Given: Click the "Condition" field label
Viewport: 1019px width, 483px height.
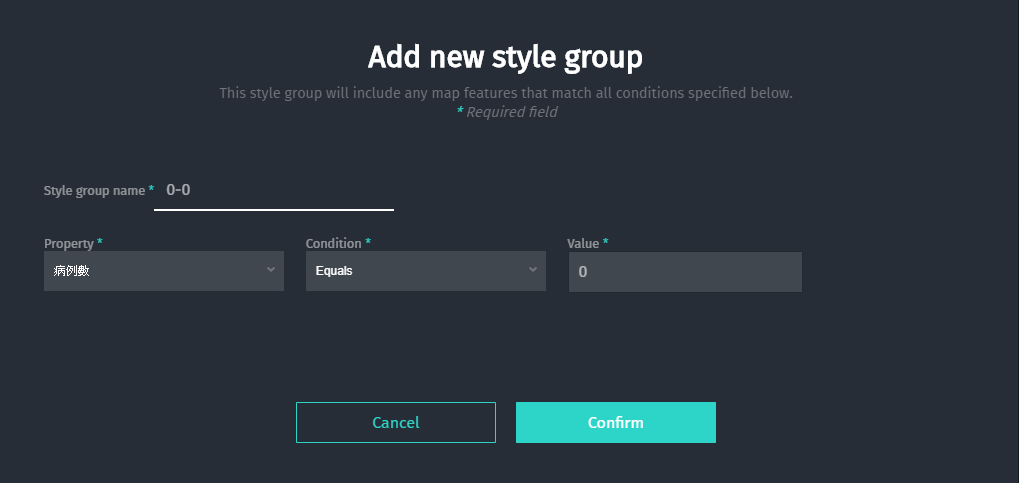Looking at the screenshot, I should 333,243.
